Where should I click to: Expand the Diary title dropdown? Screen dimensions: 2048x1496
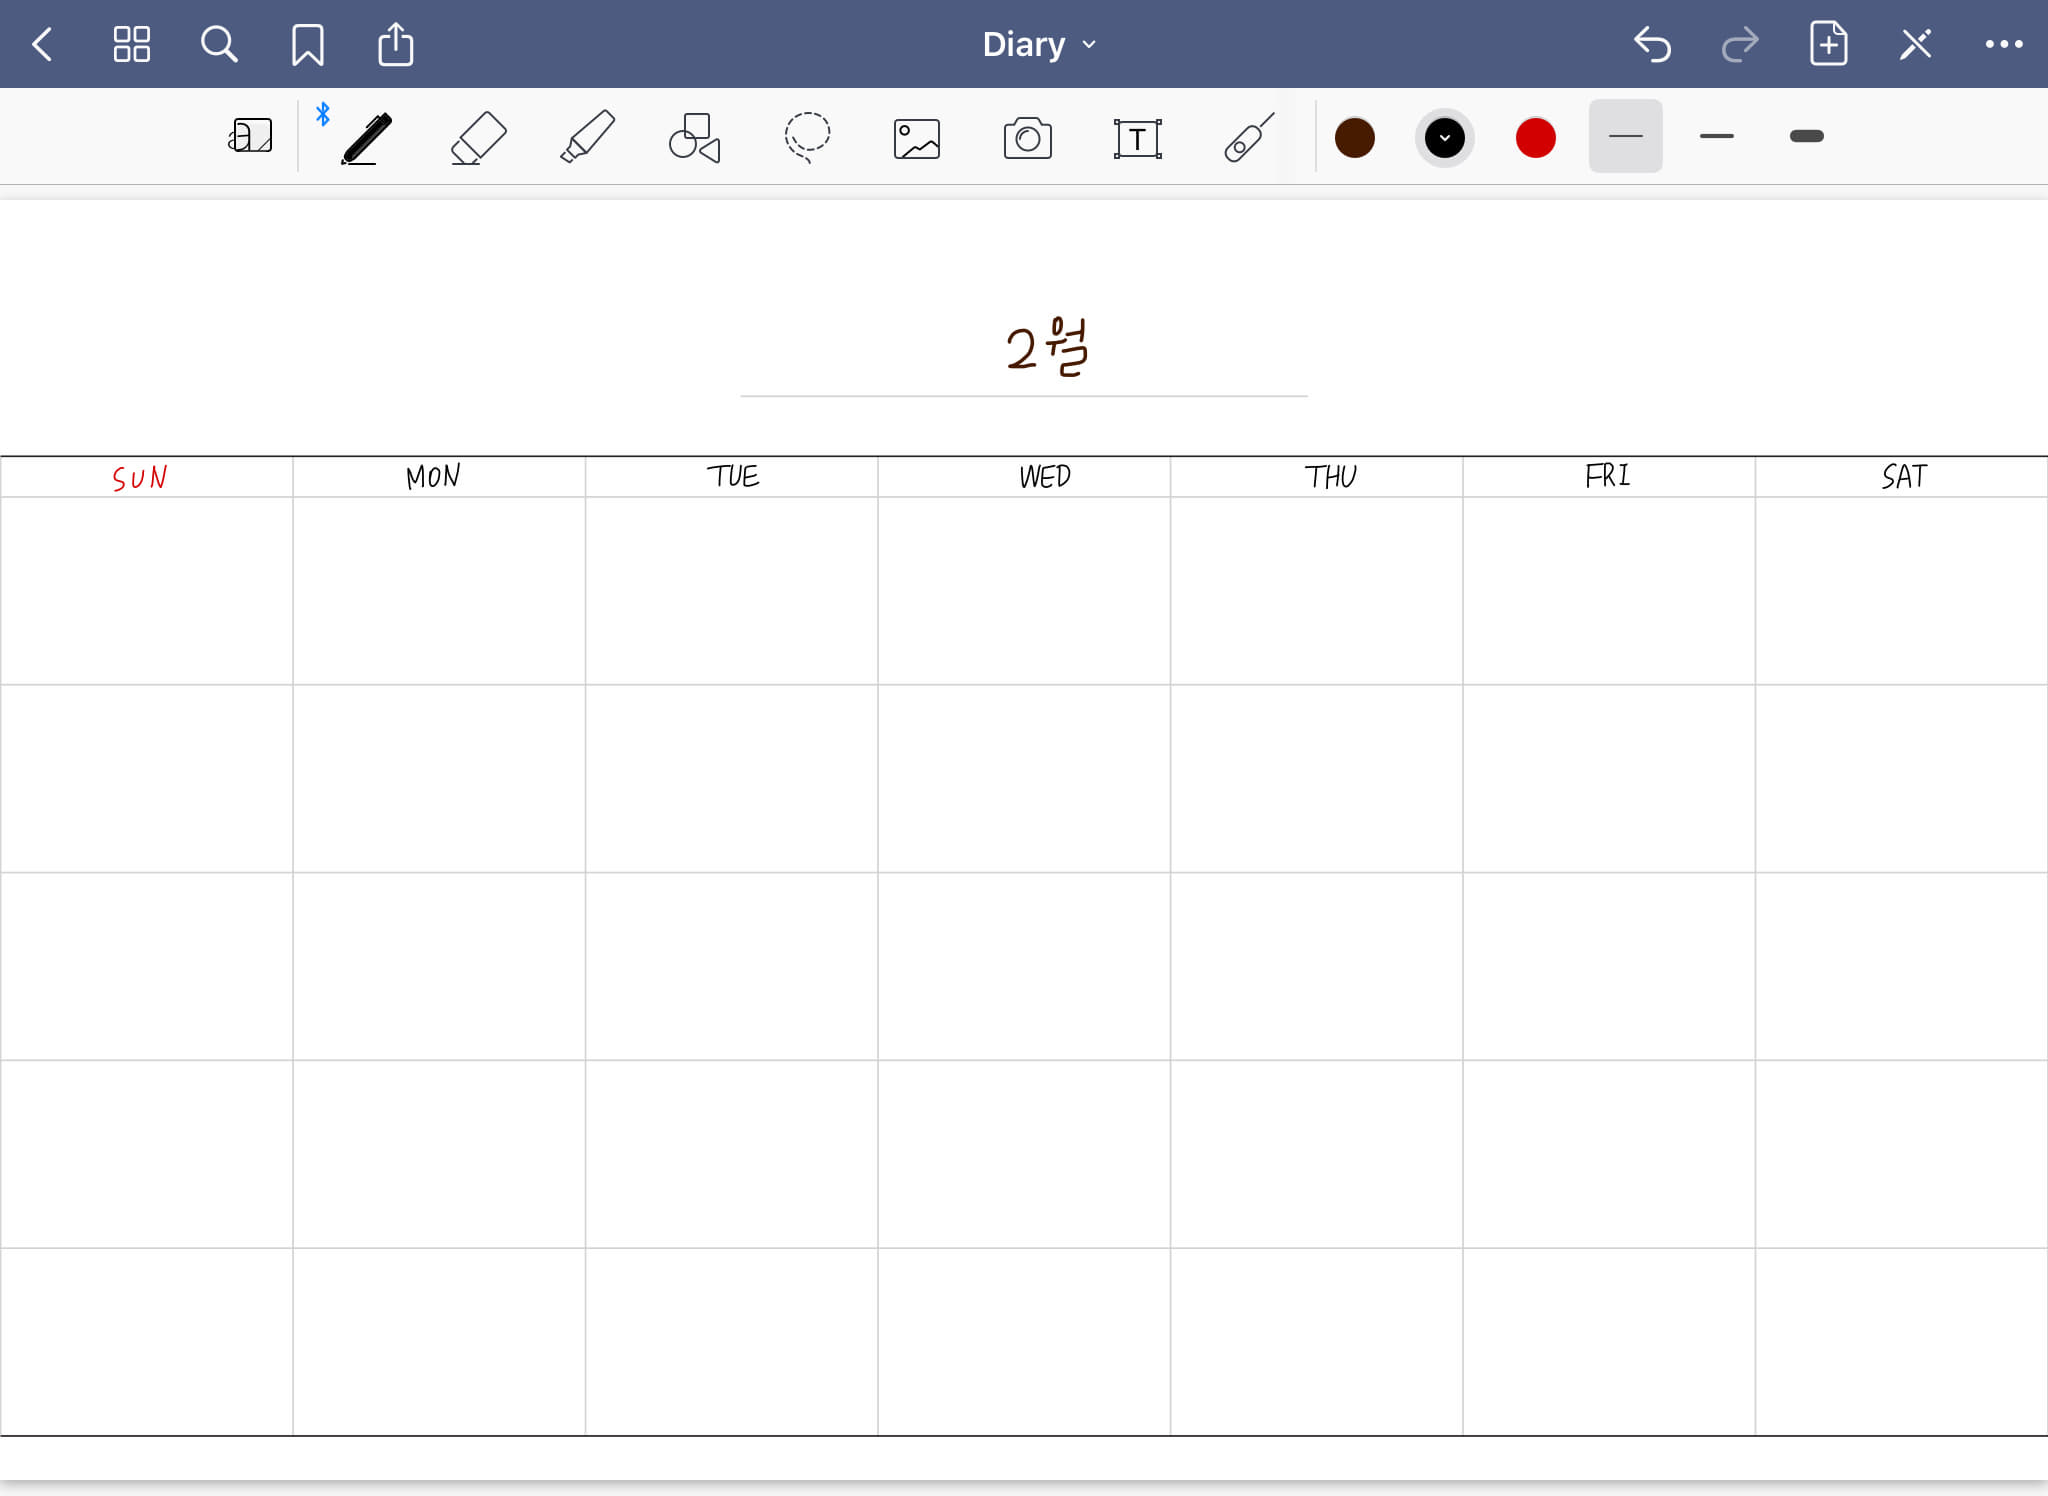(1038, 44)
